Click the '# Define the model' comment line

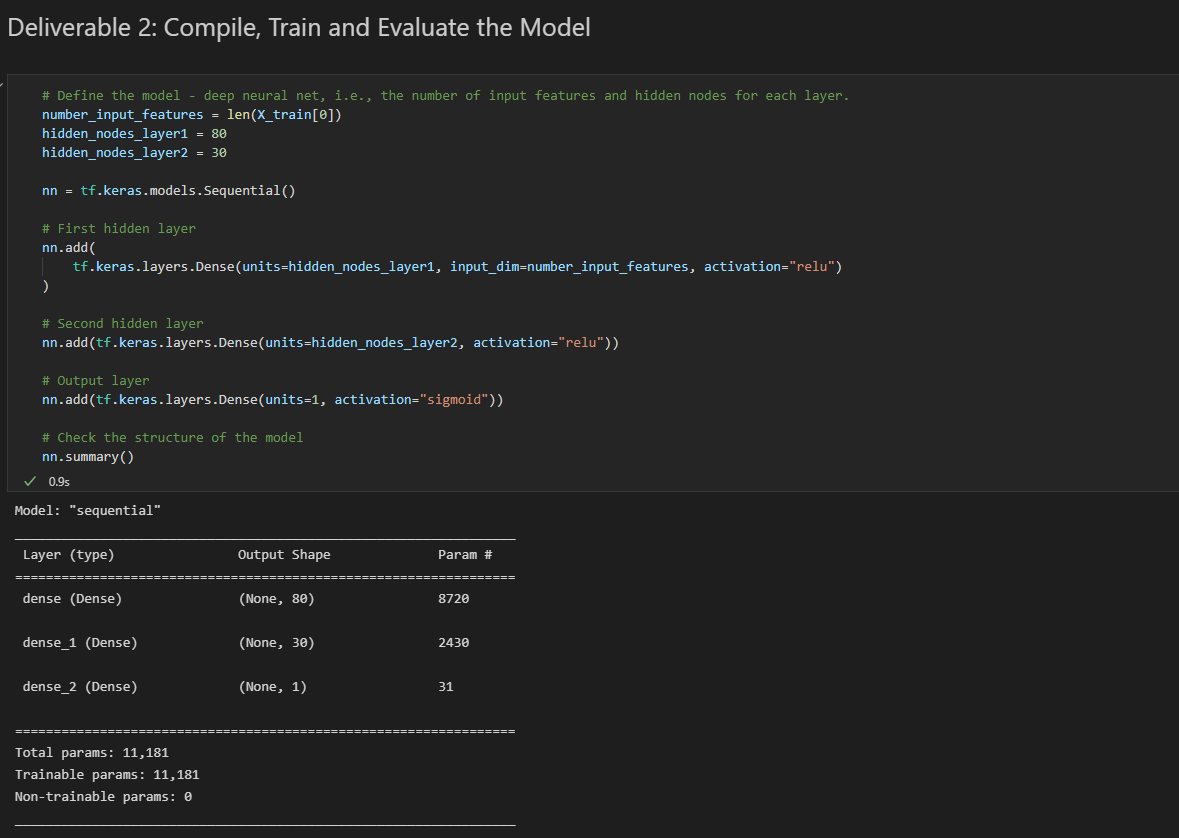coord(445,96)
